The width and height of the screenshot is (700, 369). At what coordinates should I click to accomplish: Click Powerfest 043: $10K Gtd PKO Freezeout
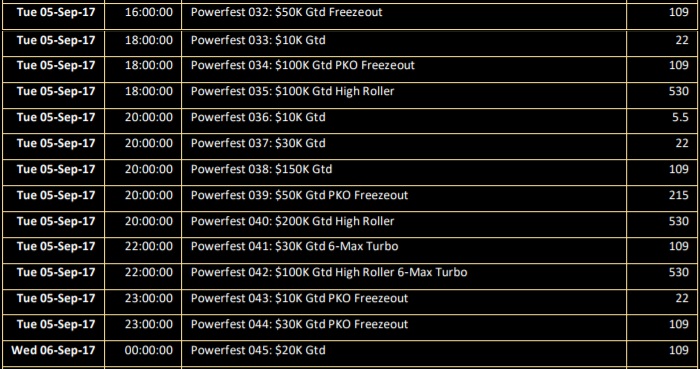(x=300, y=298)
